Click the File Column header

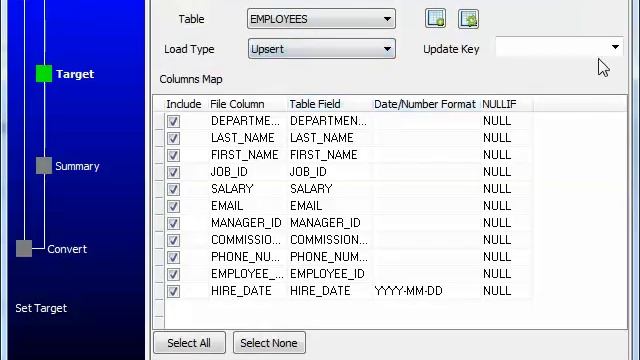[237, 104]
